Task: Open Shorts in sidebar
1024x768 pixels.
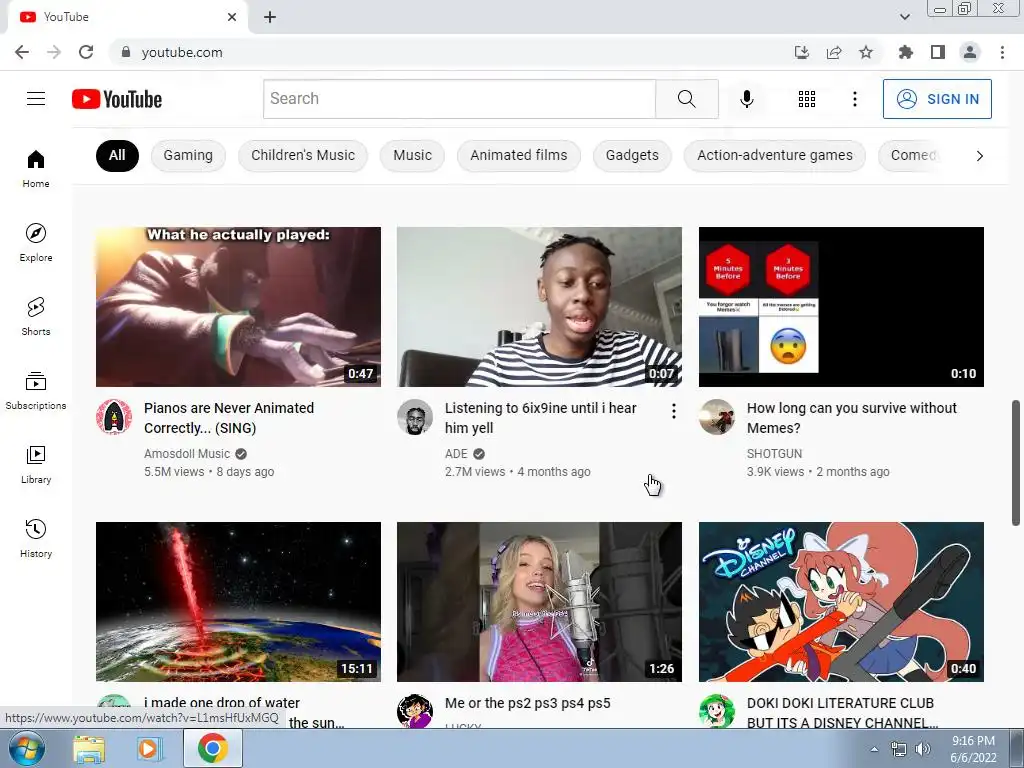Action: coord(36,316)
